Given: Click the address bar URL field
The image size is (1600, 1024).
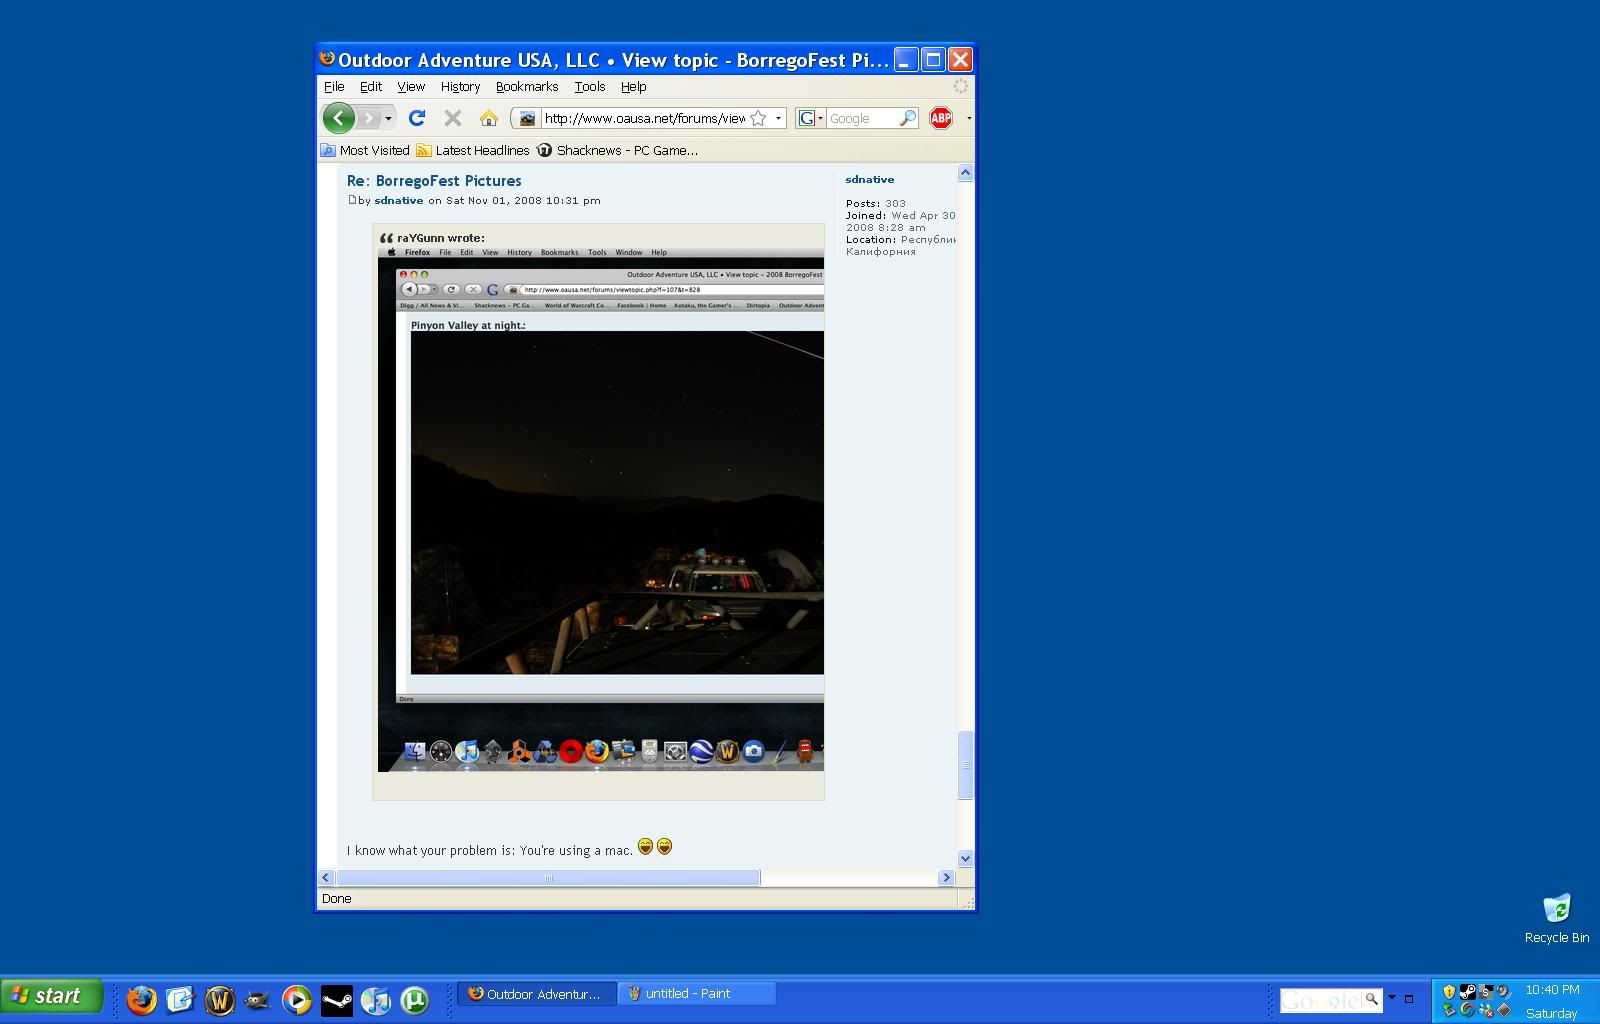Looking at the screenshot, I should coord(643,118).
